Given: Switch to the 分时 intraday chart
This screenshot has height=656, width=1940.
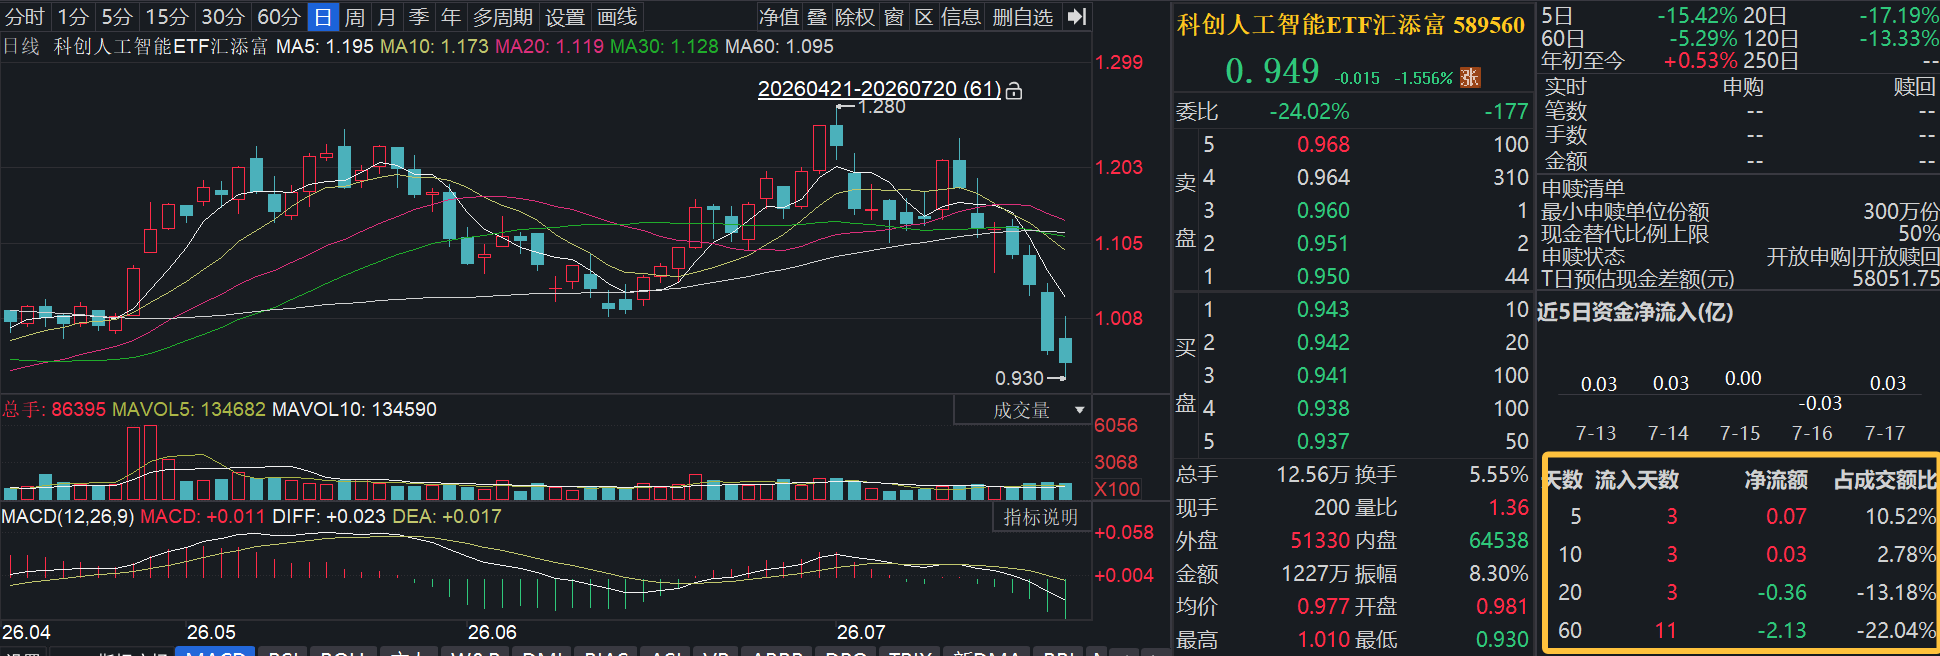Looking at the screenshot, I should (25, 17).
